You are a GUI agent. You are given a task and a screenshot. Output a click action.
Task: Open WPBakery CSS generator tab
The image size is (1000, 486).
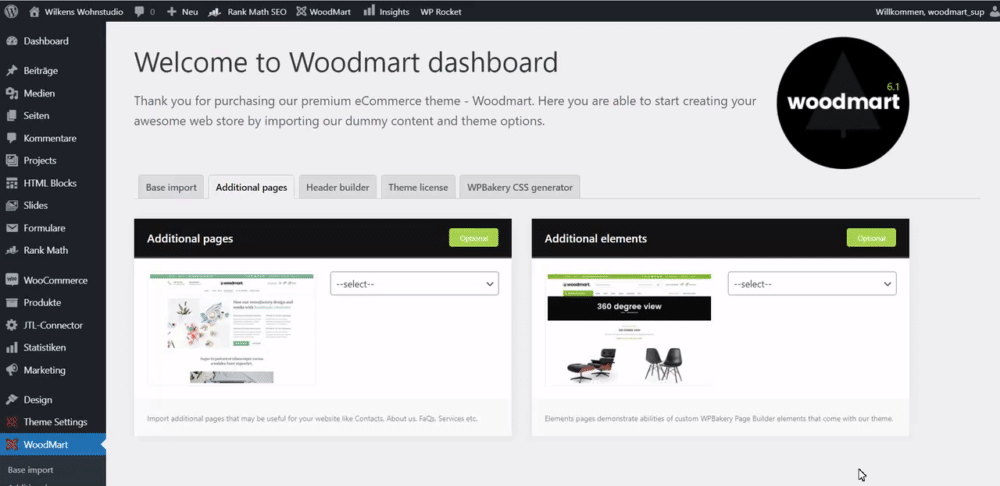(520, 188)
